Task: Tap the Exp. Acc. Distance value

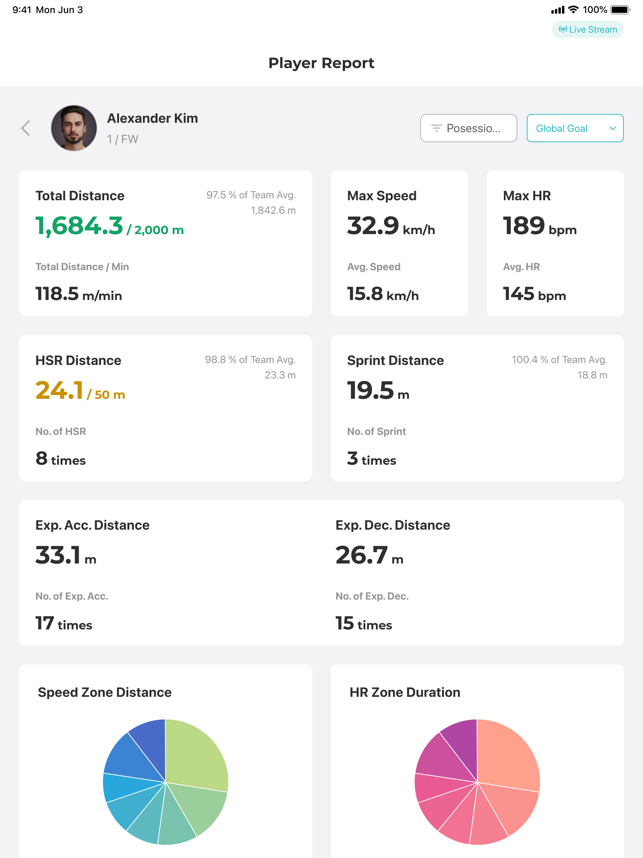Action: point(66,555)
